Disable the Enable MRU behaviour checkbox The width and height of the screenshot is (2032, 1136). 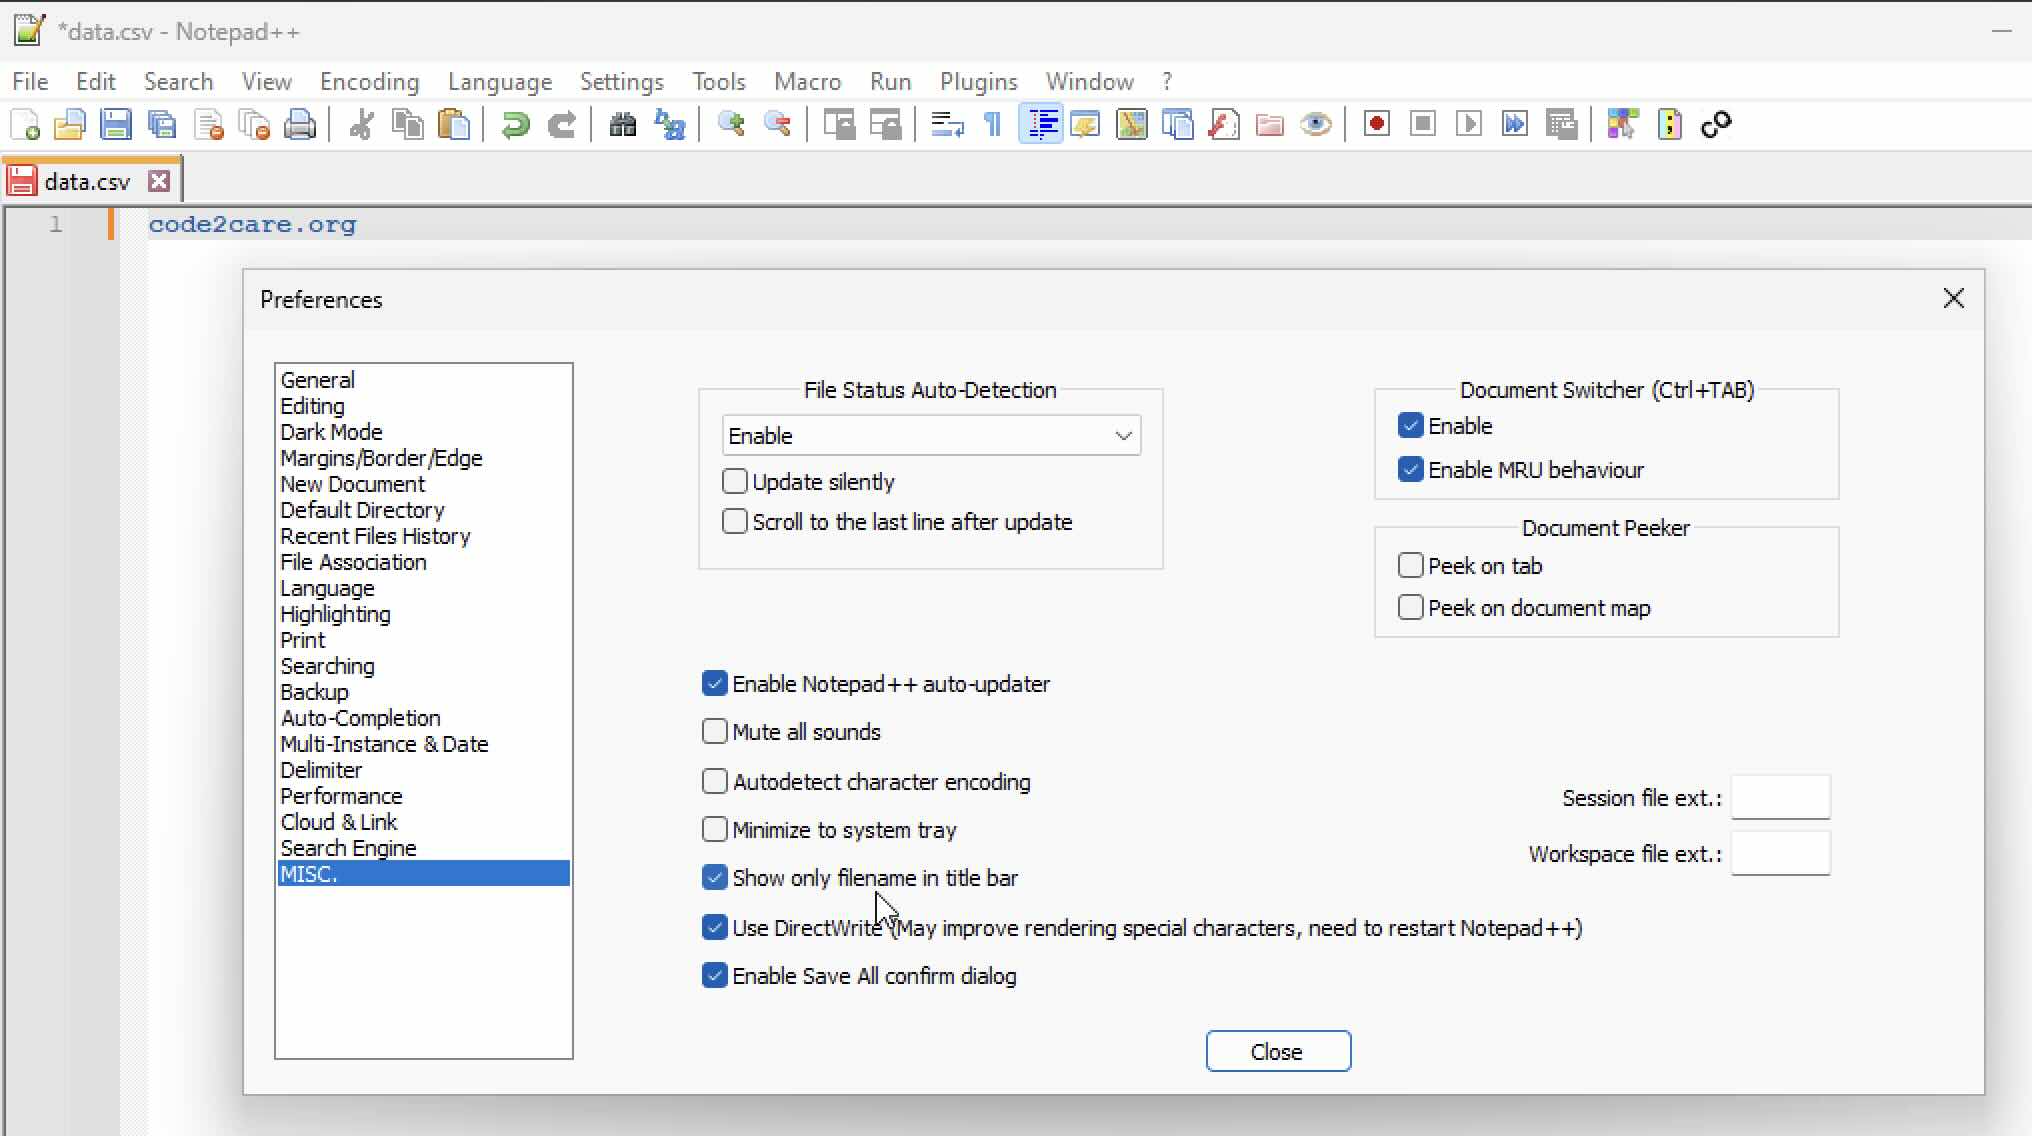(1411, 469)
